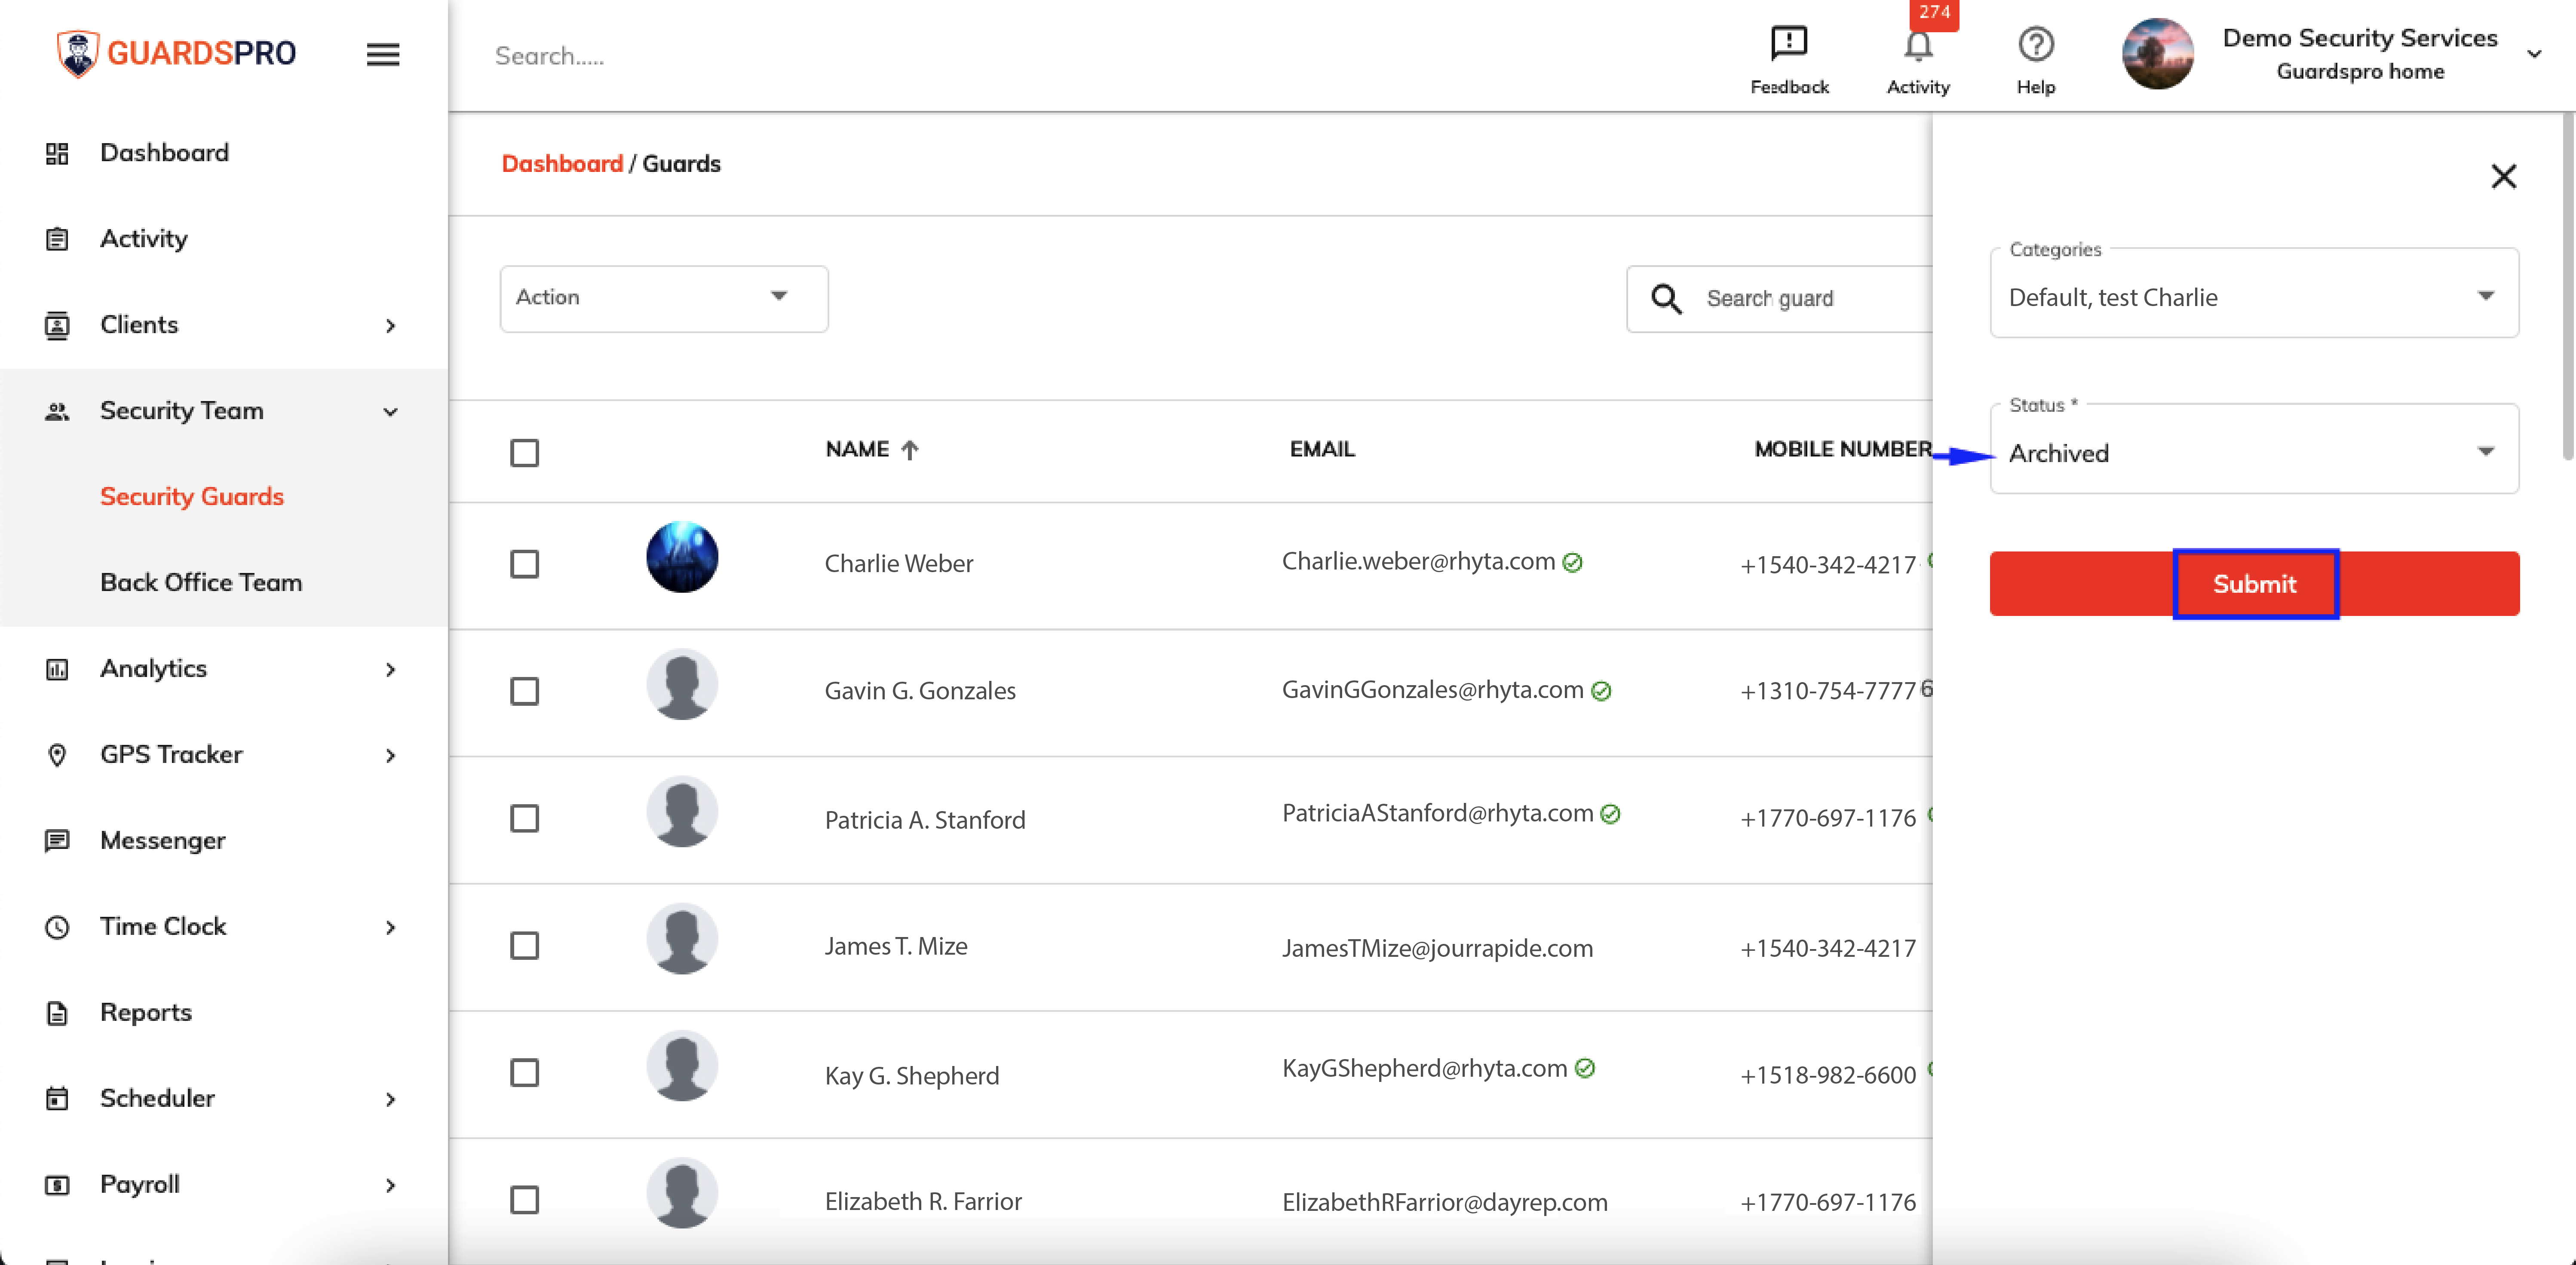Screen dimensions: 2576x1265
Task: Click the Dashboard breadcrumb link
Action: (562, 164)
